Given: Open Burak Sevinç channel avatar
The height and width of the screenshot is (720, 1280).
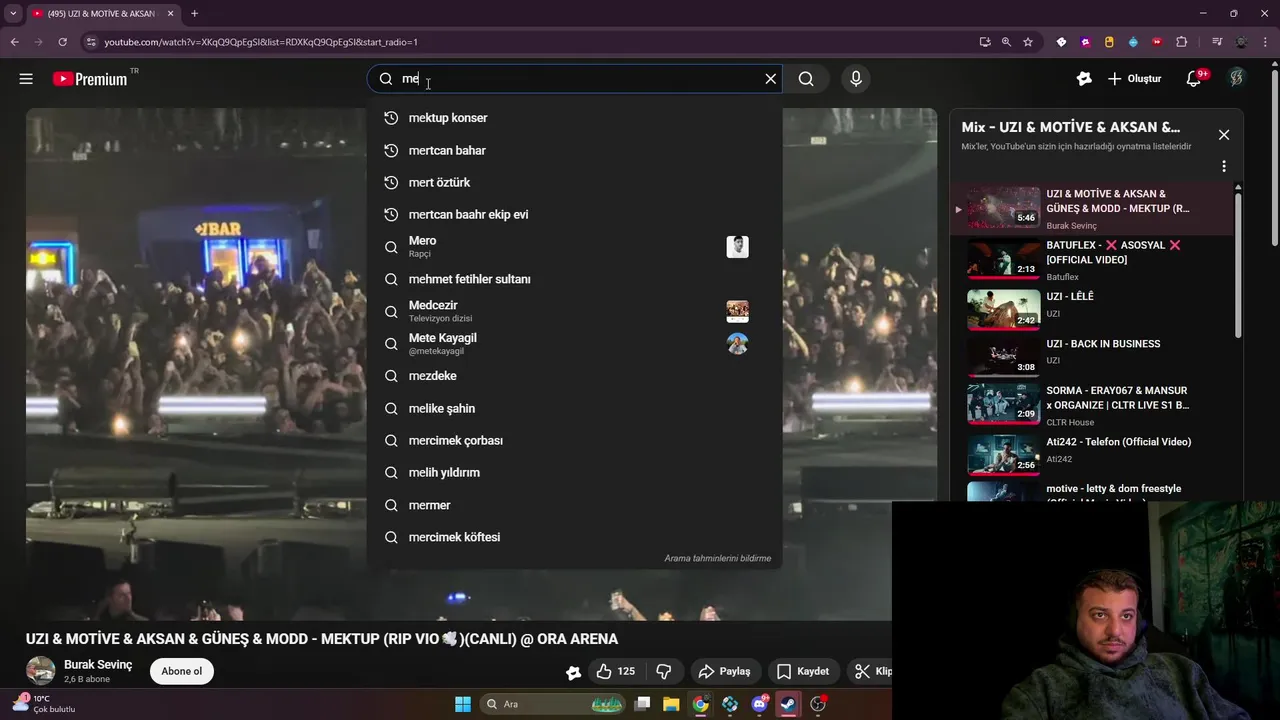Looking at the screenshot, I should click(x=40, y=671).
